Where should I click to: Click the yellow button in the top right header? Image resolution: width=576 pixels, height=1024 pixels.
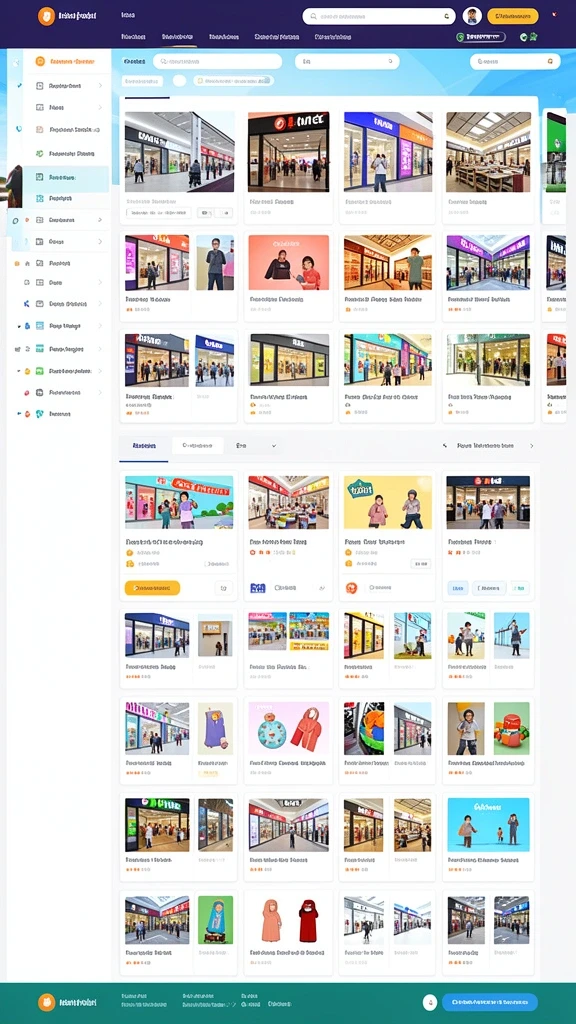click(x=513, y=16)
